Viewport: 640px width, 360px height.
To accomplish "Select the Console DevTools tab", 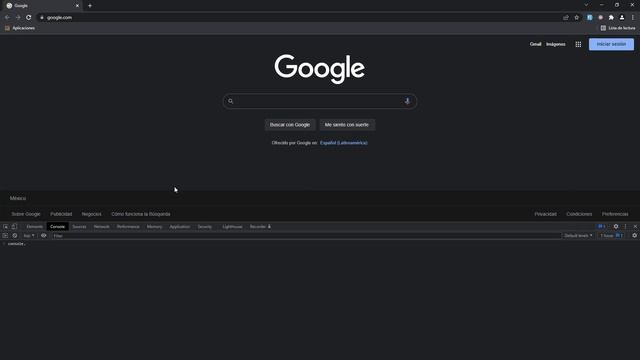I will coord(57,227).
